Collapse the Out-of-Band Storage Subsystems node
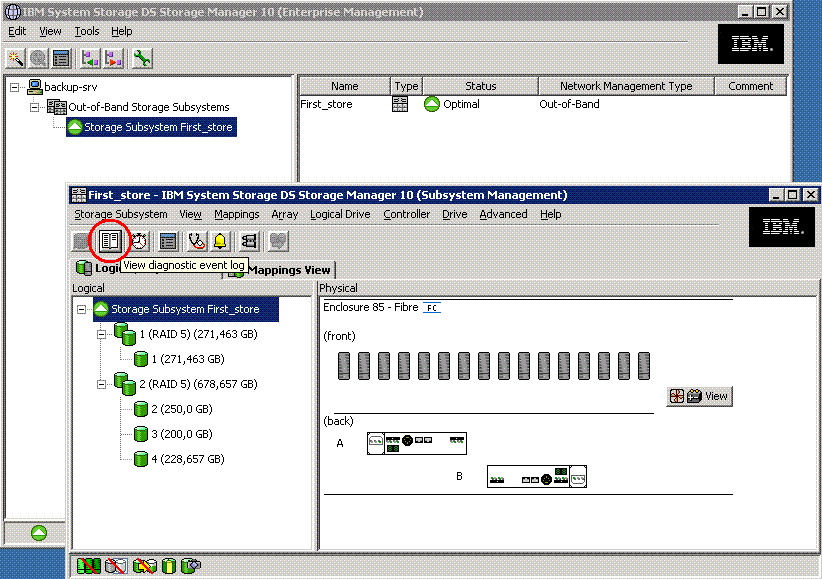Image resolution: width=822 pixels, height=579 pixels. 35,107
